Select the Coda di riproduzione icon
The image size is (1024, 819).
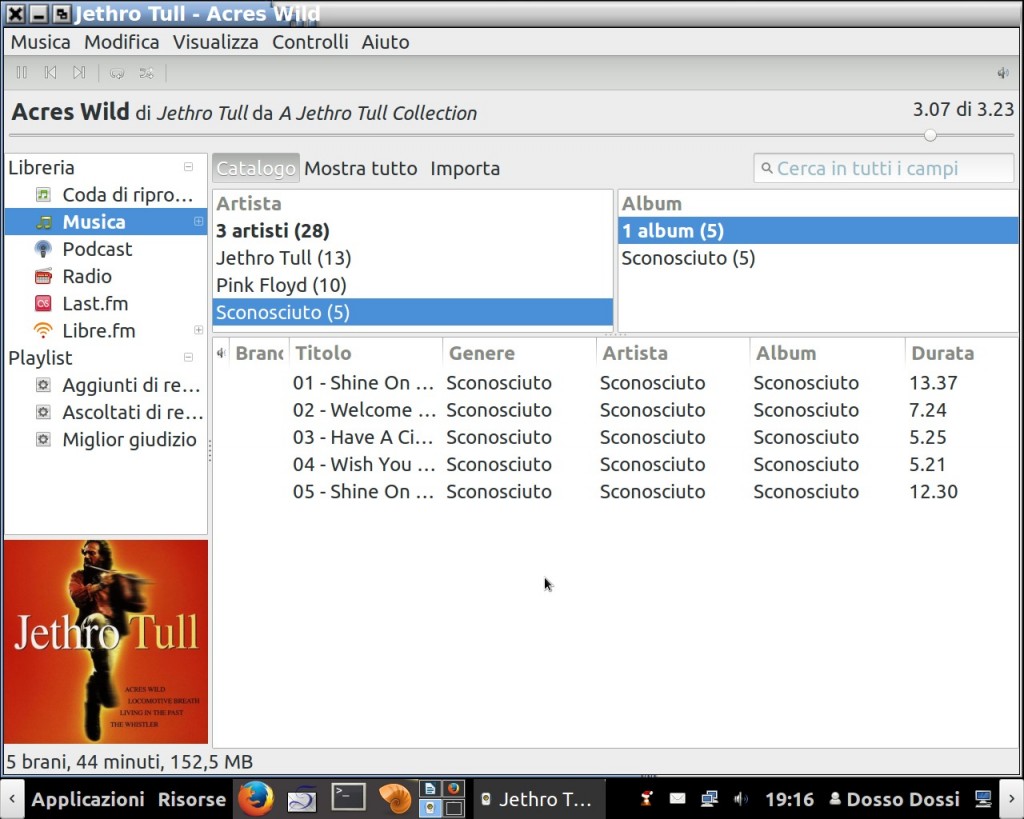[x=43, y=195]
